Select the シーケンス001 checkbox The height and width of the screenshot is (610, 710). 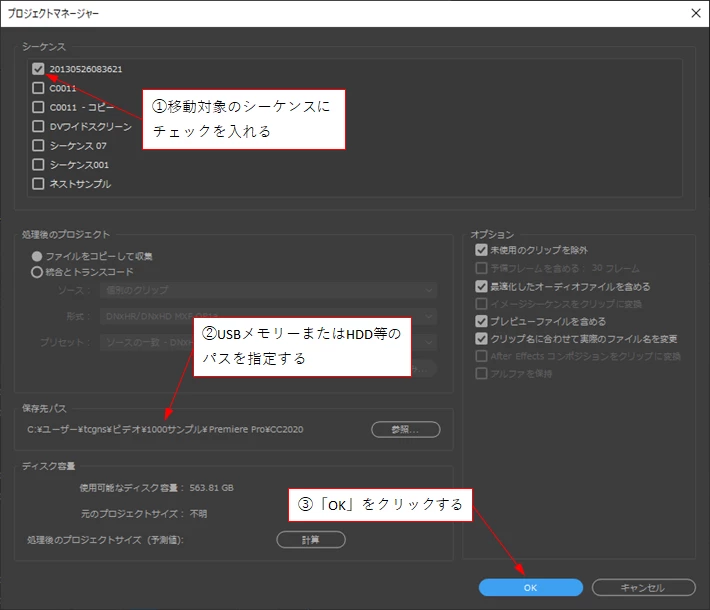coord(38,164)
